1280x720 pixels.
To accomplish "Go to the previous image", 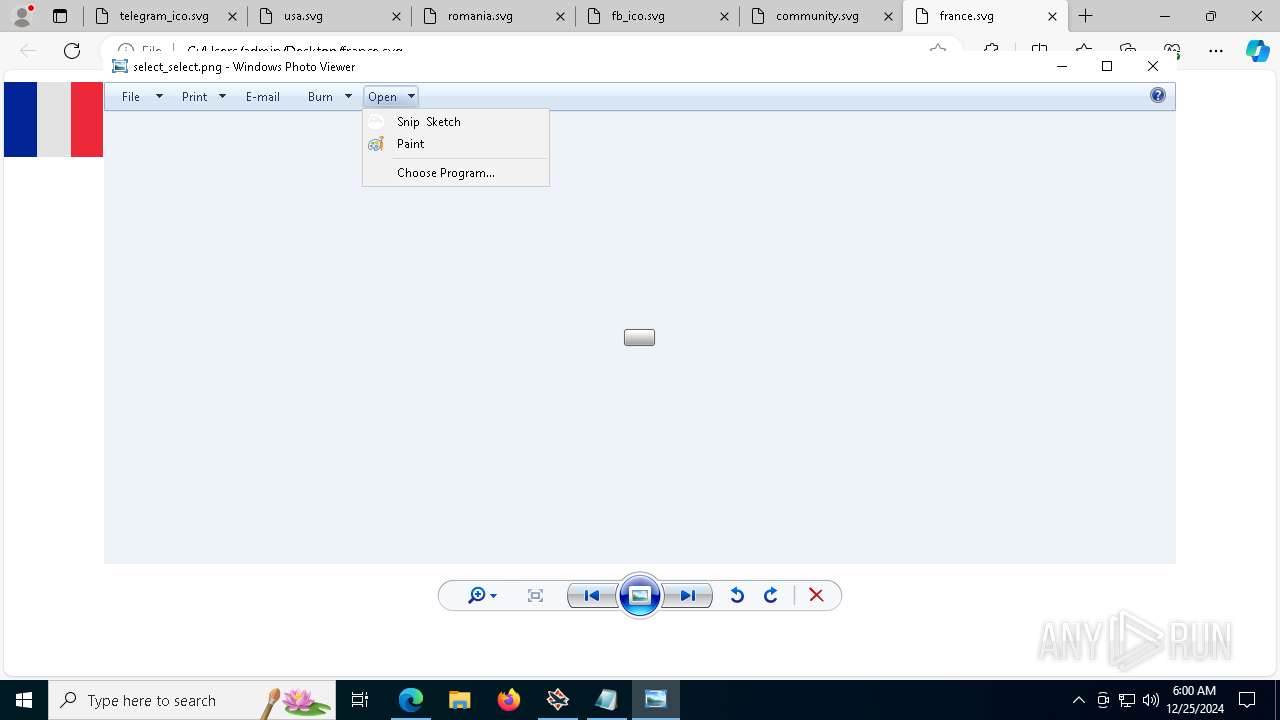I will point(592,596).
